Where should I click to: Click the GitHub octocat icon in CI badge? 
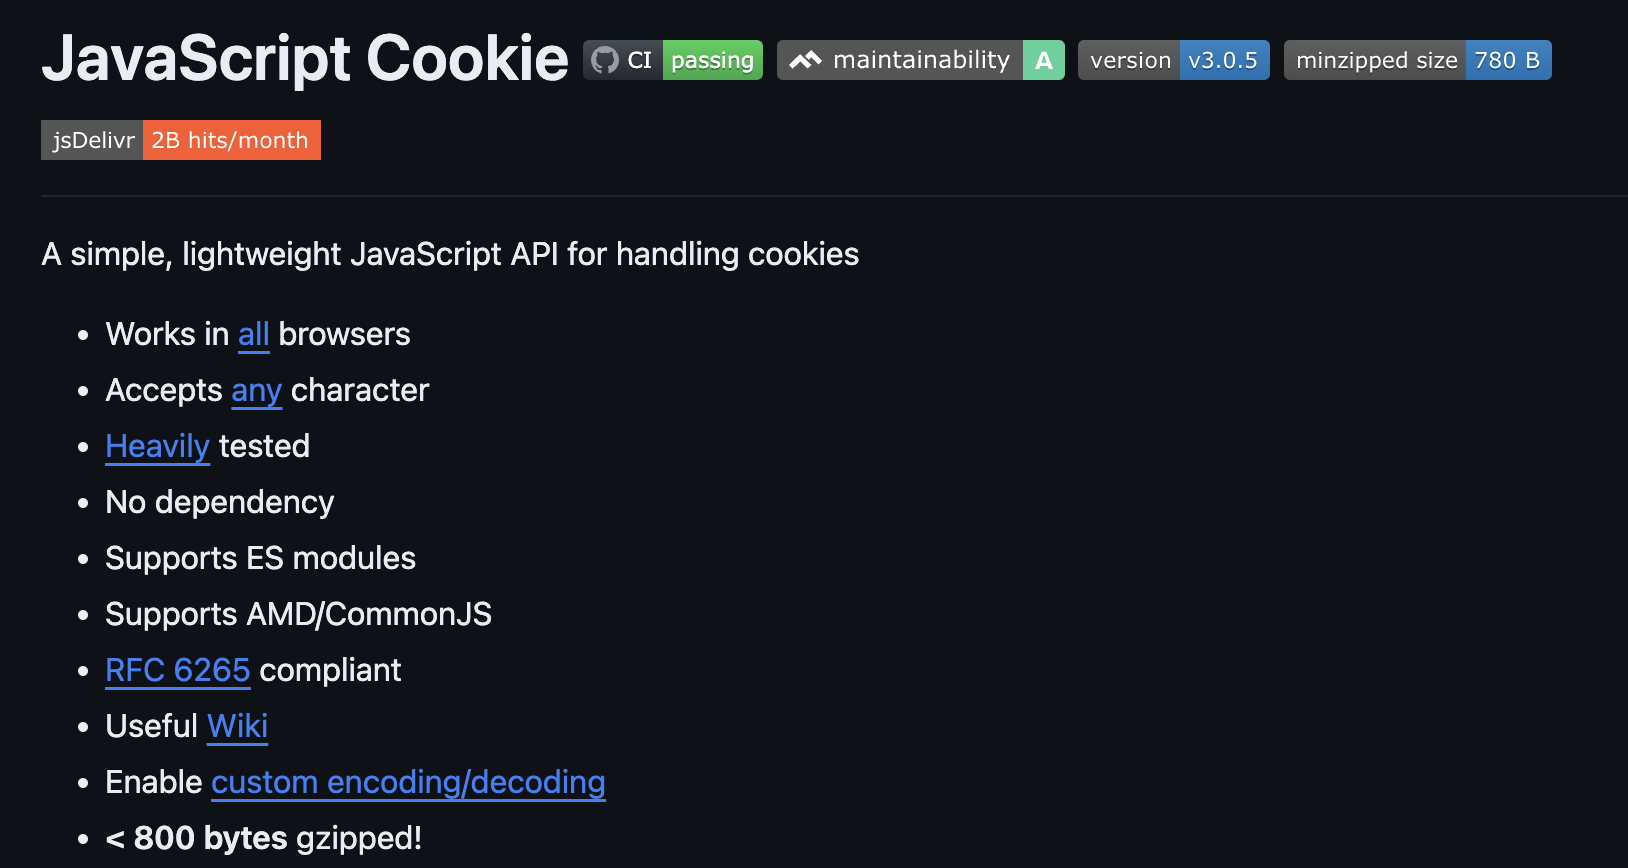tap(605, 60)
